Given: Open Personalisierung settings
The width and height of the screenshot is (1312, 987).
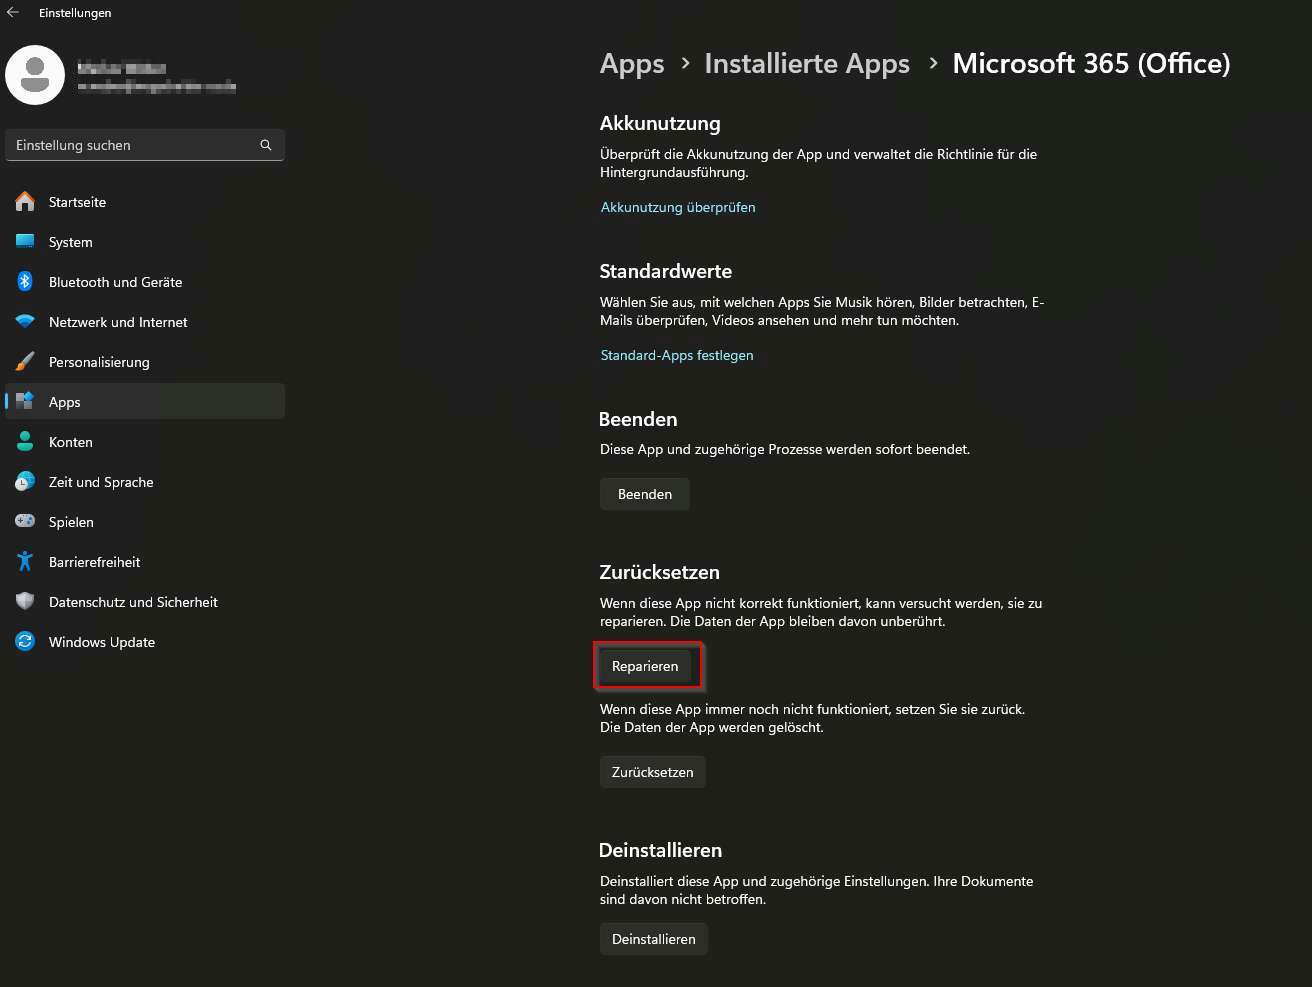Looking at the screenshot, I should (145, 362).
